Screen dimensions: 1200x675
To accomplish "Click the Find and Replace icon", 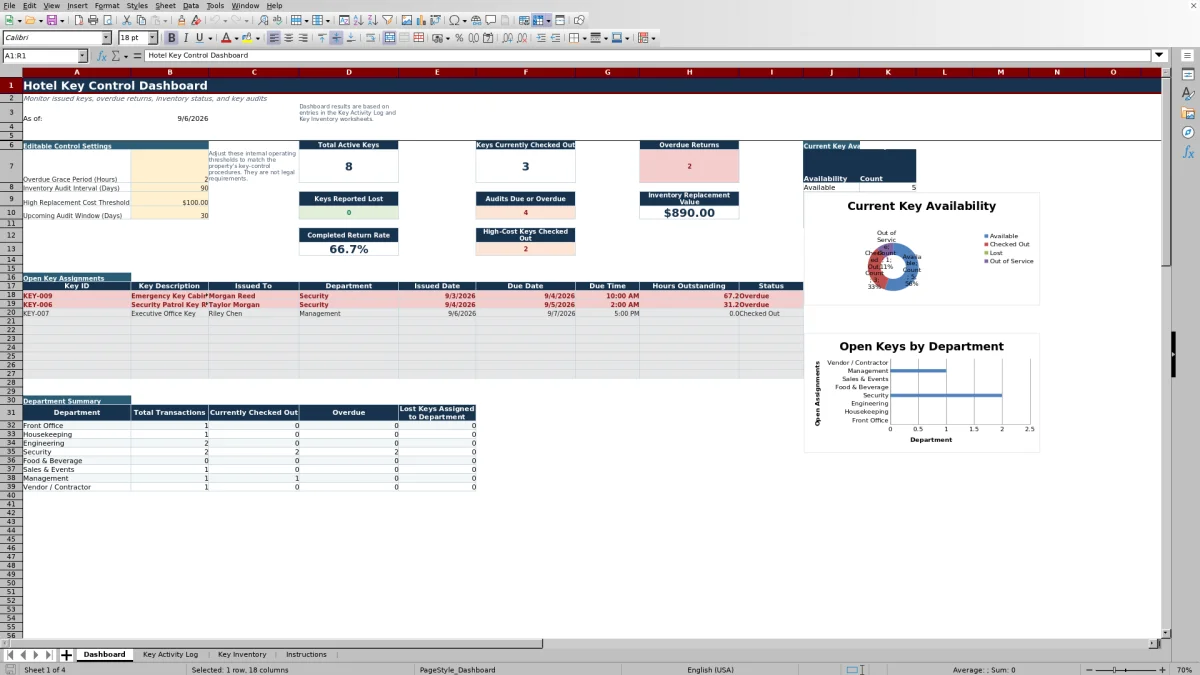I will pyautogui.click(x=262, y=20).
